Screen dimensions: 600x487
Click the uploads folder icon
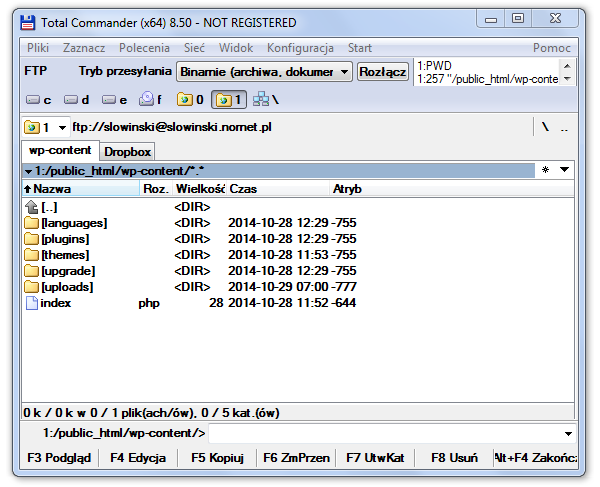[x=31, y=287]
